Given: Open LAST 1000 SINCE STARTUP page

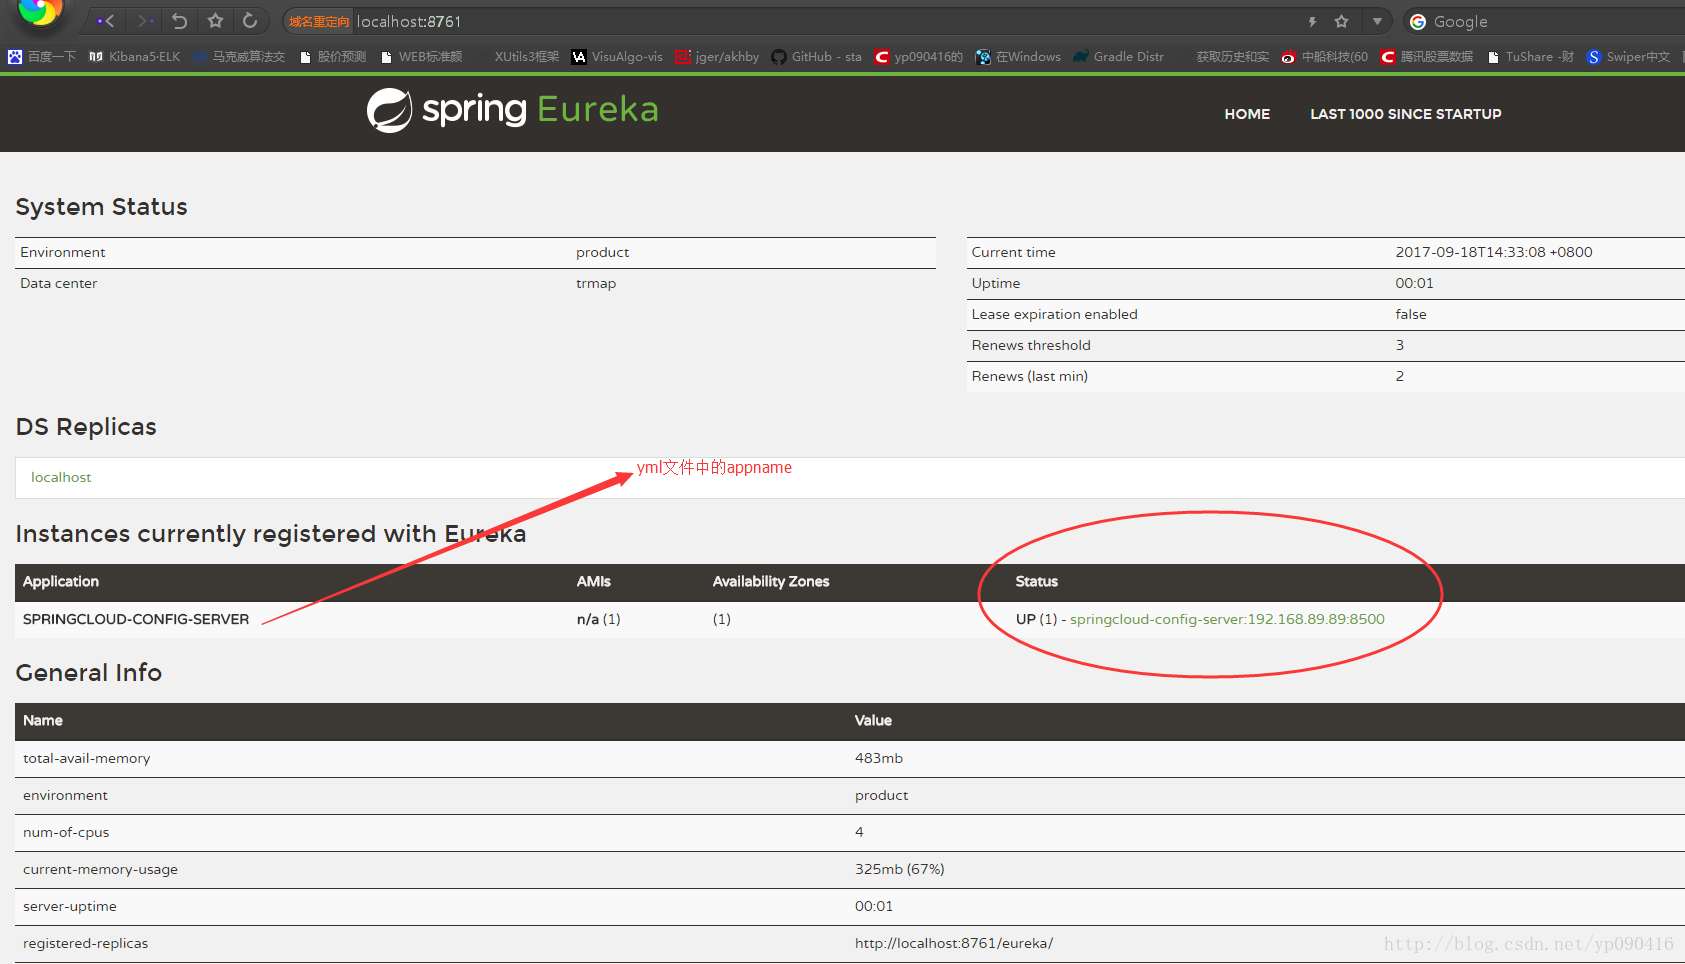Looking at the screenshot, I should click(1405, 114).
